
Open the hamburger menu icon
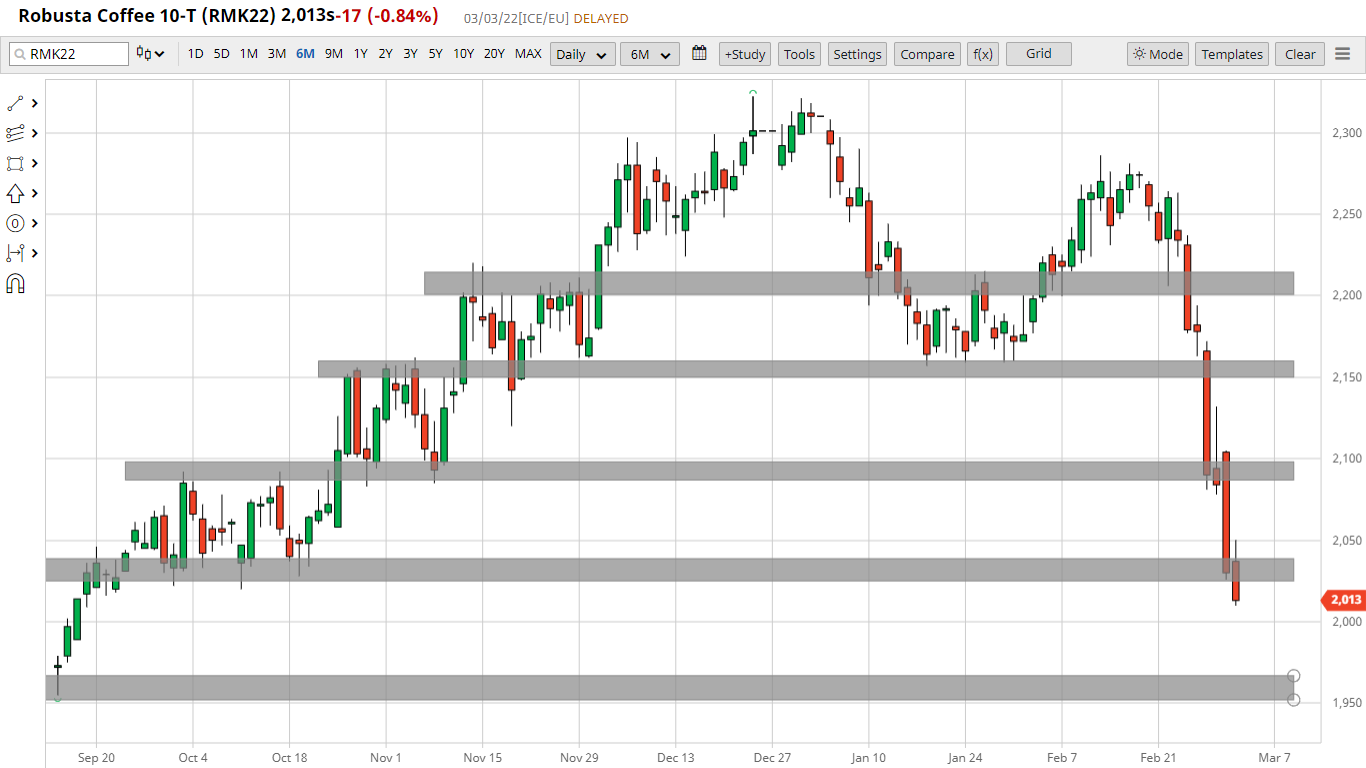1343,54
